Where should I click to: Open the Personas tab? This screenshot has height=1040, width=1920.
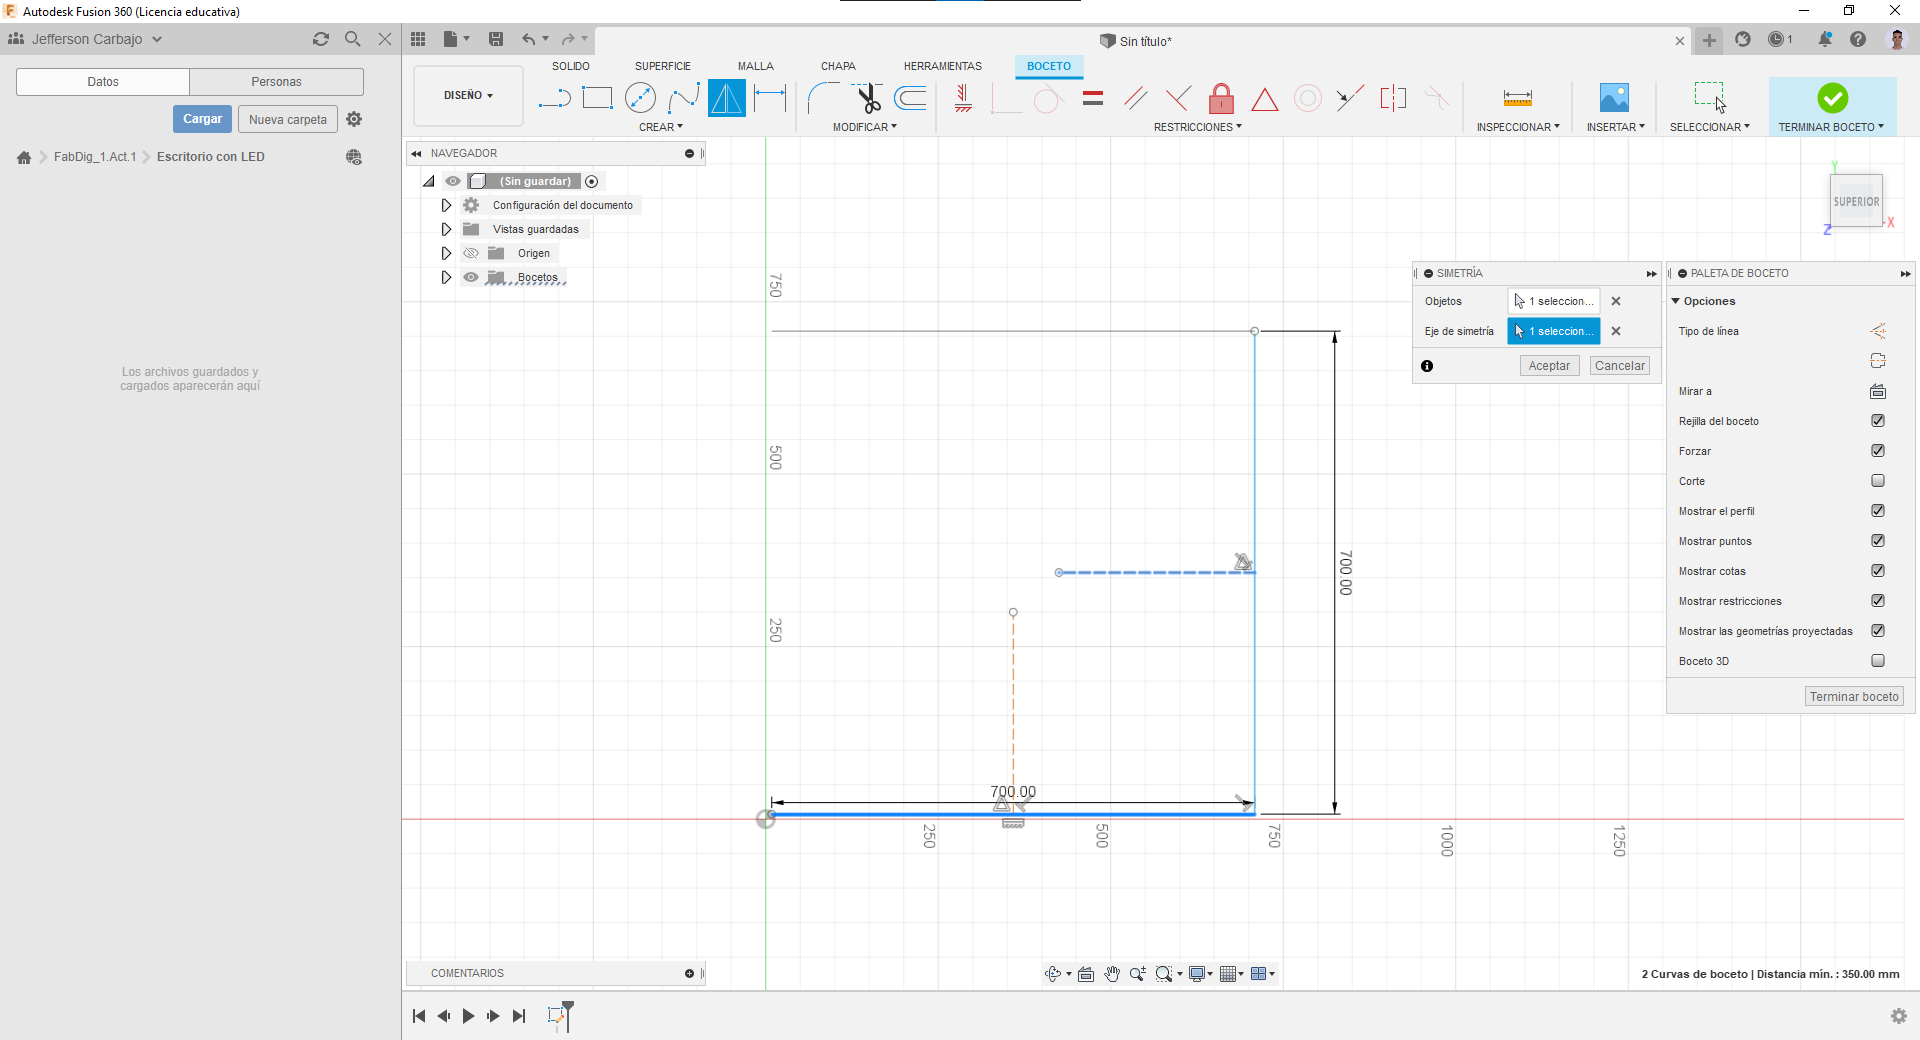(276, 82)
